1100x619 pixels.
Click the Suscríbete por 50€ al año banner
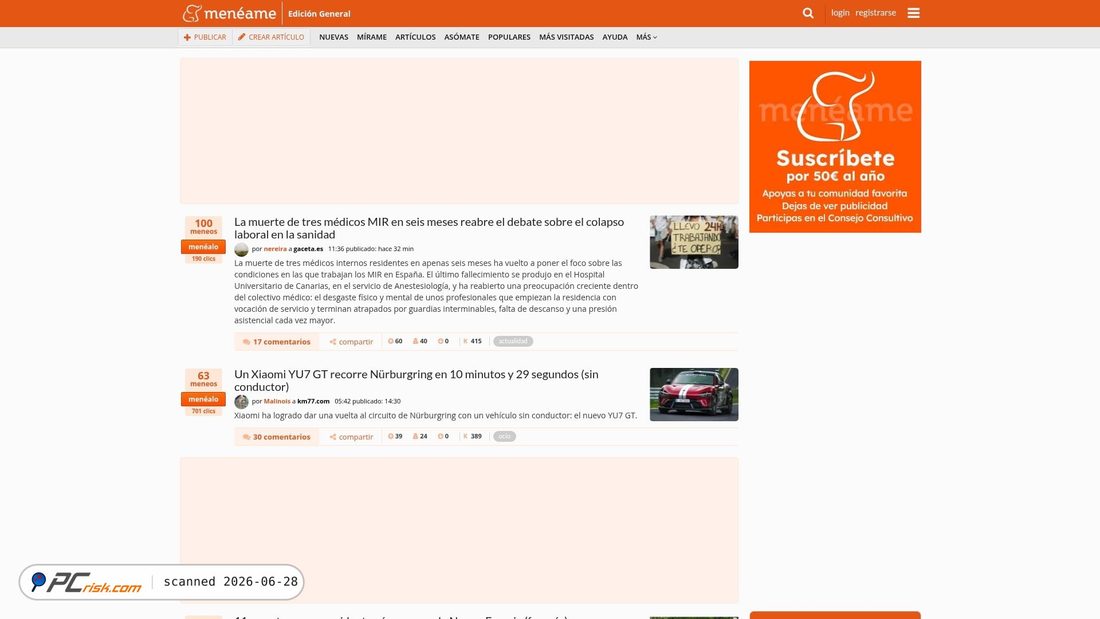tap(835, 147)
